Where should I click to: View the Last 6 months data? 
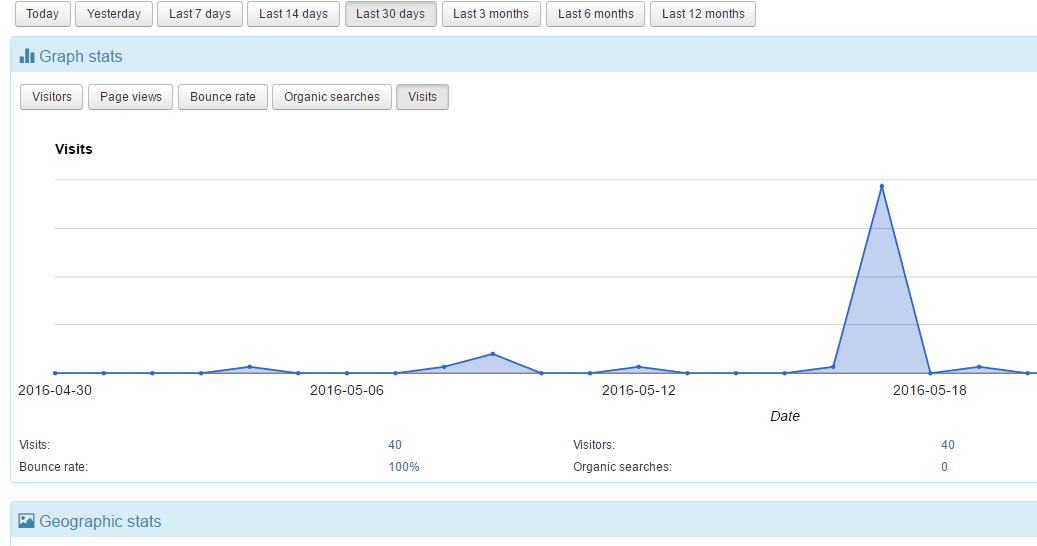coord(595,14)
